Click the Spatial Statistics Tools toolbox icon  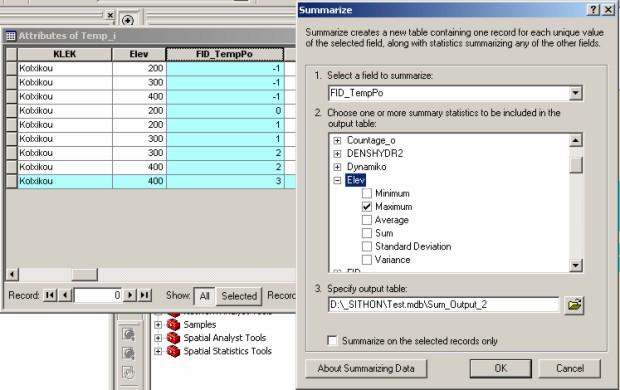point(173,351)
